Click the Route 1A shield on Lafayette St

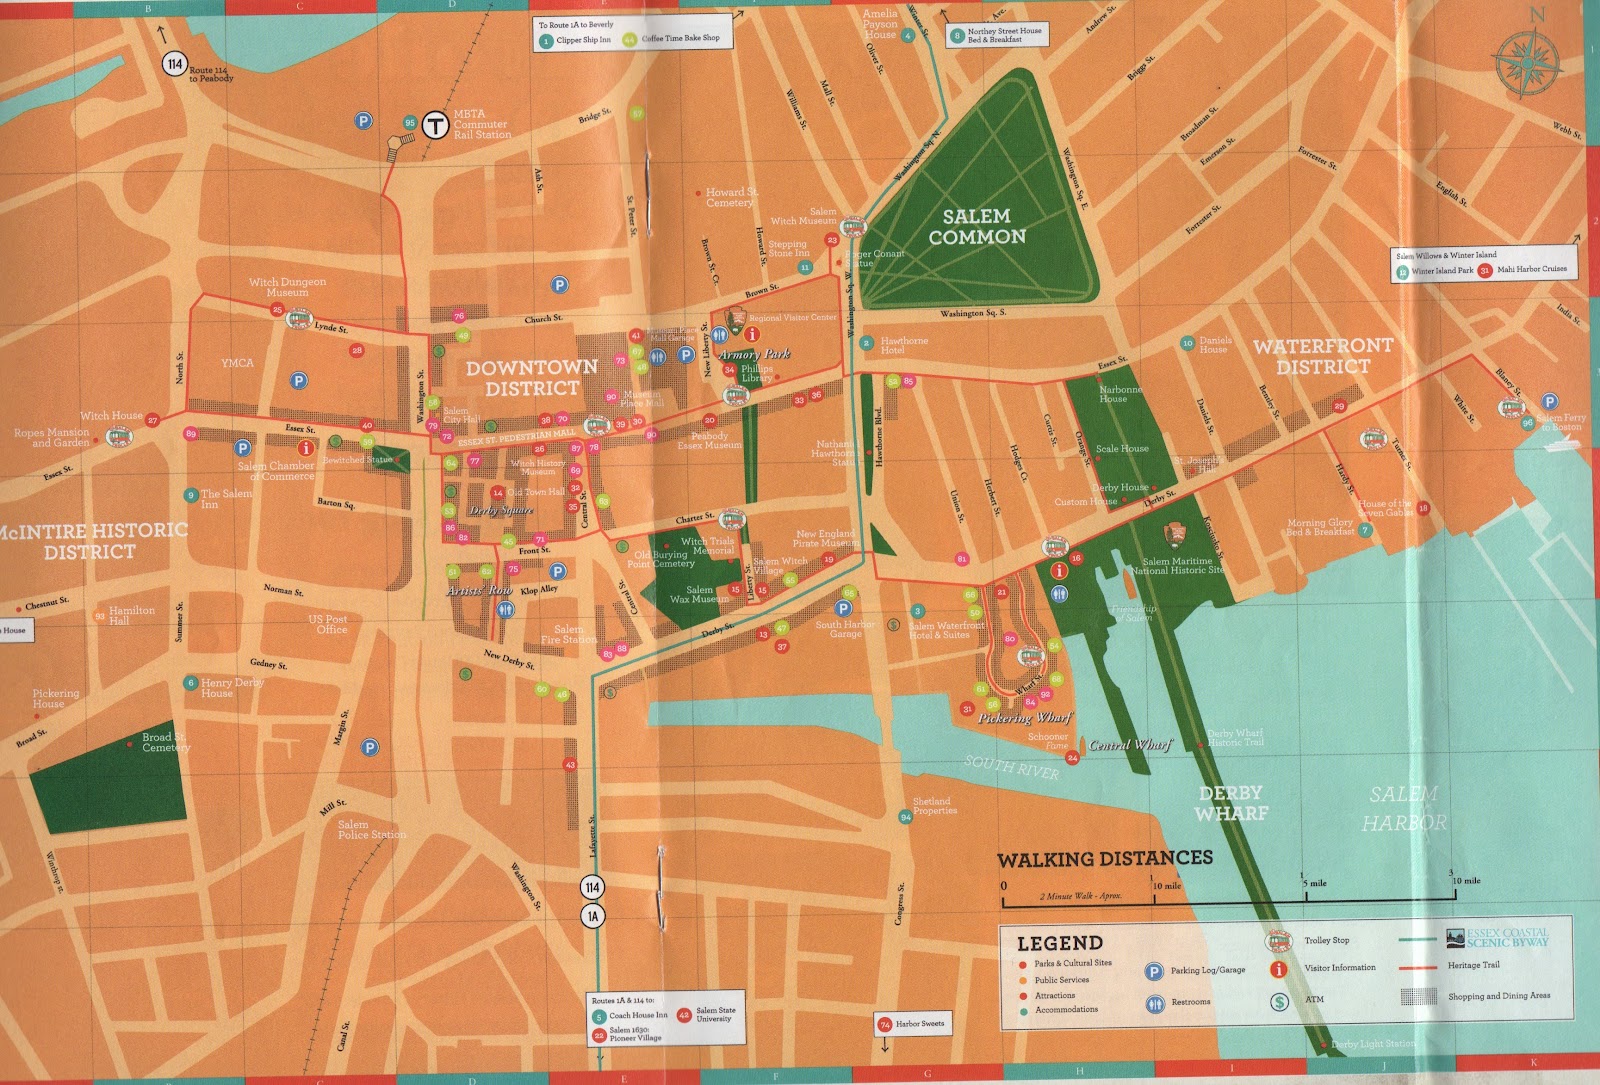[x=593, y=915]
